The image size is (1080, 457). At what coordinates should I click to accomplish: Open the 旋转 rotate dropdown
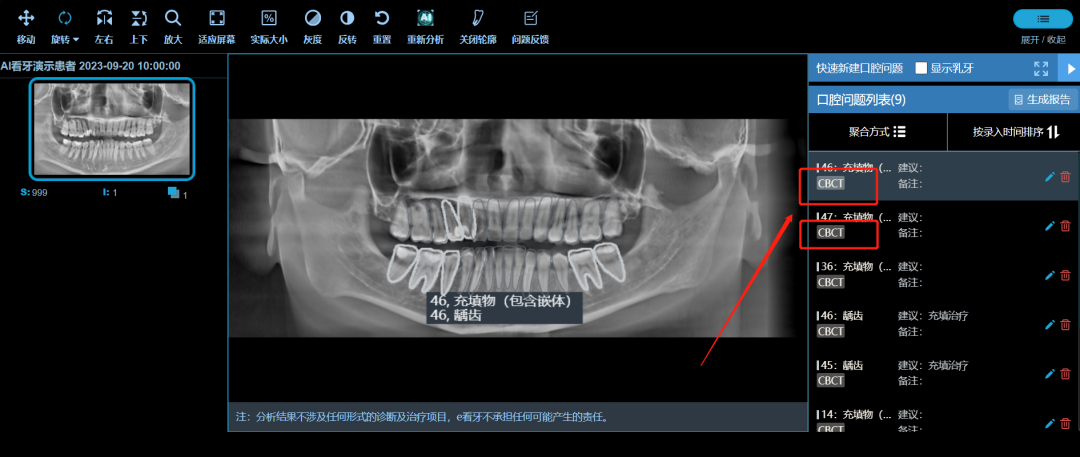coord(65,26)
